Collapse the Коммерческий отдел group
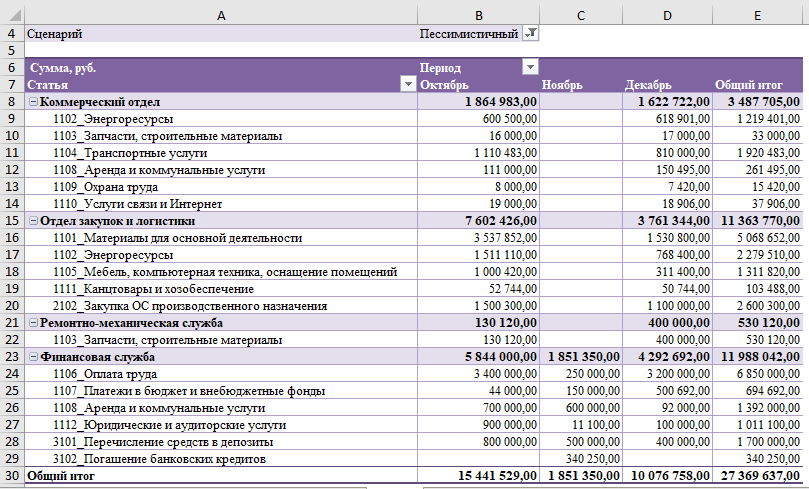This screenshot has width=809, height=489. [x=34, y=102]
